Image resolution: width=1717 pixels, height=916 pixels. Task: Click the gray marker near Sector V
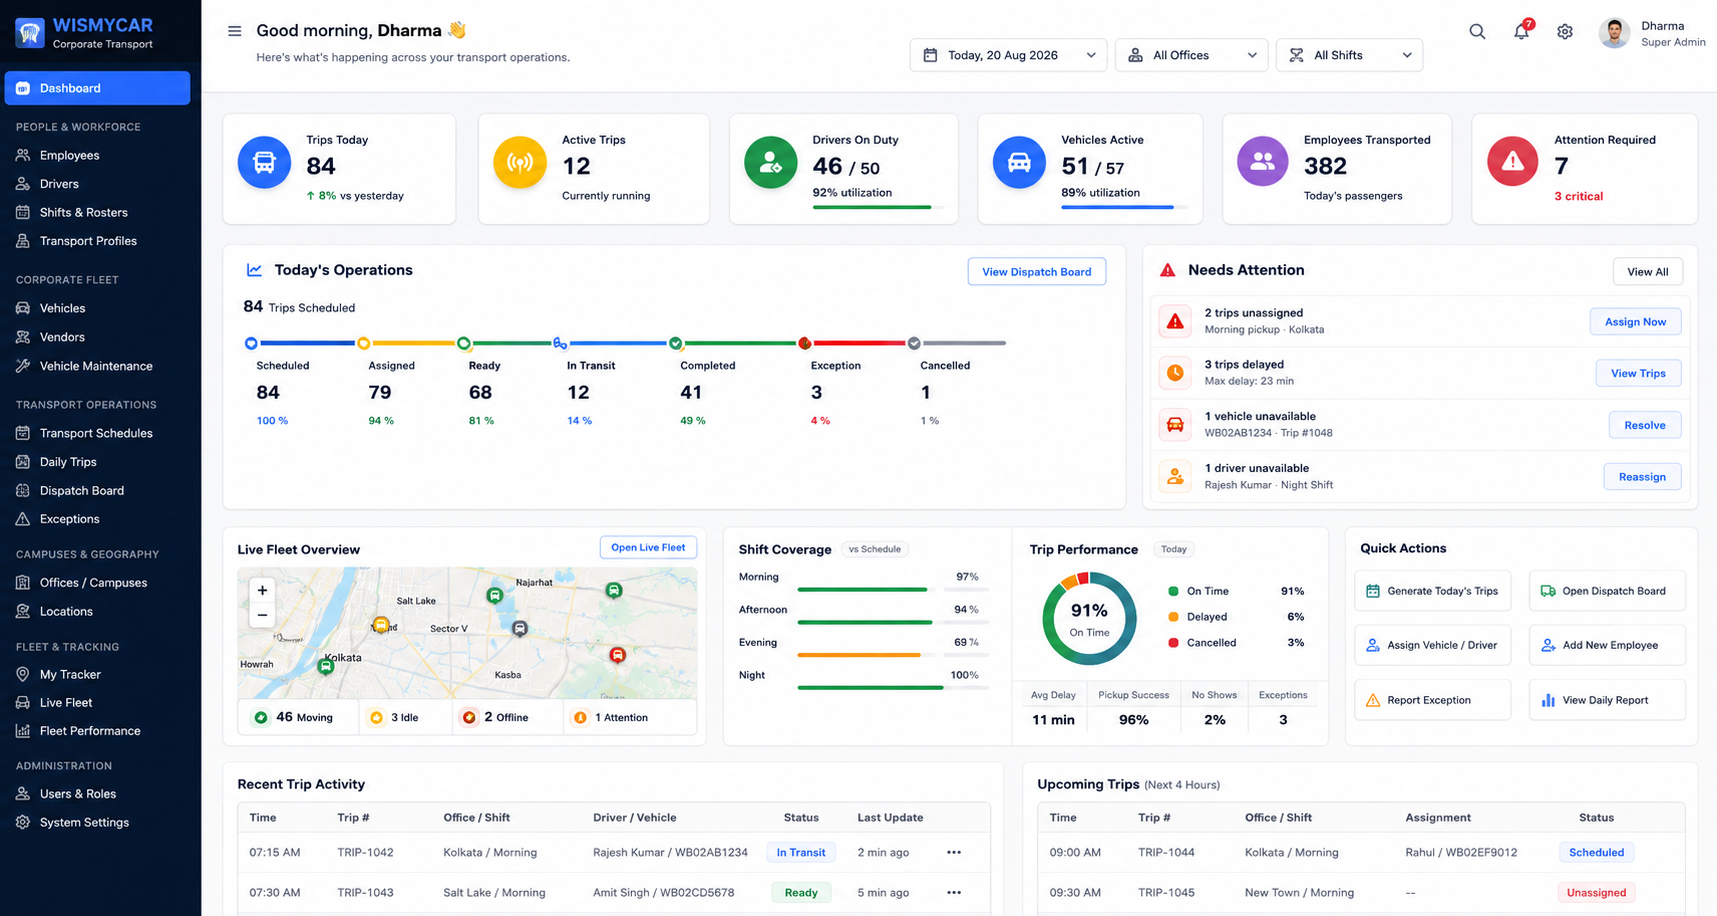tap(520, 629)
